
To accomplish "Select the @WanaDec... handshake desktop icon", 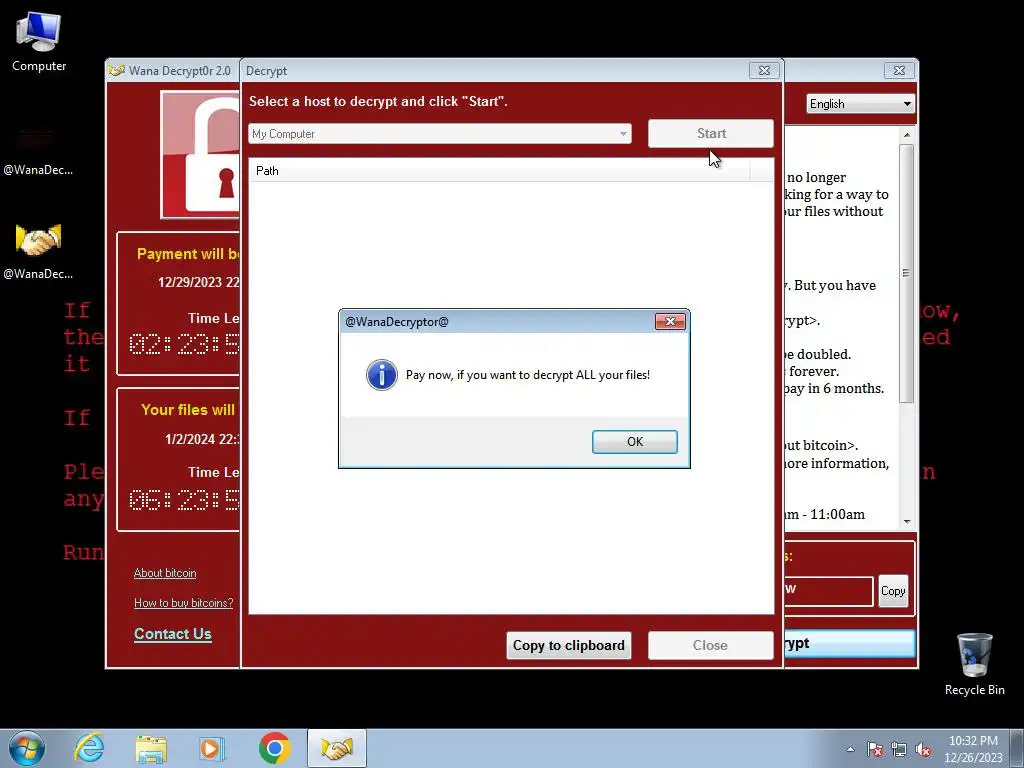I will click(x=39, y=252).
